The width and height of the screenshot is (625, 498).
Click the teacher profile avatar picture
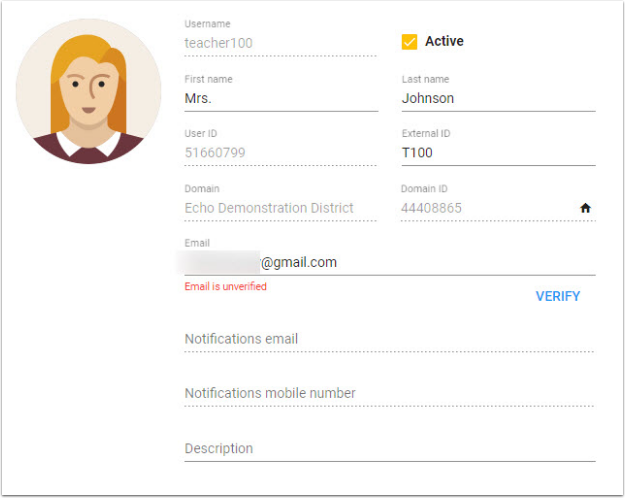pyautogui.click(x=88, y=91)
